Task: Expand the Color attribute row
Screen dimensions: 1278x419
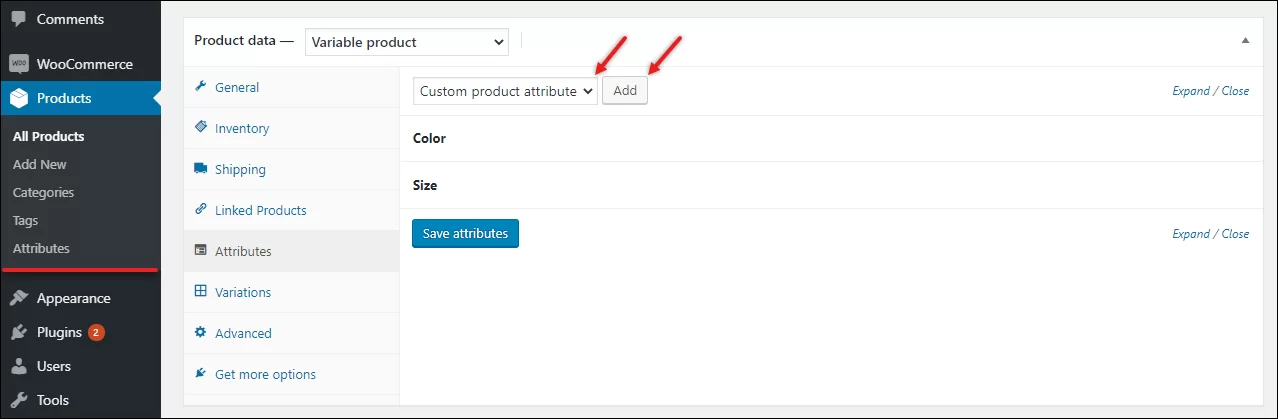Action: pyautogui.click(x=430, y=138)
